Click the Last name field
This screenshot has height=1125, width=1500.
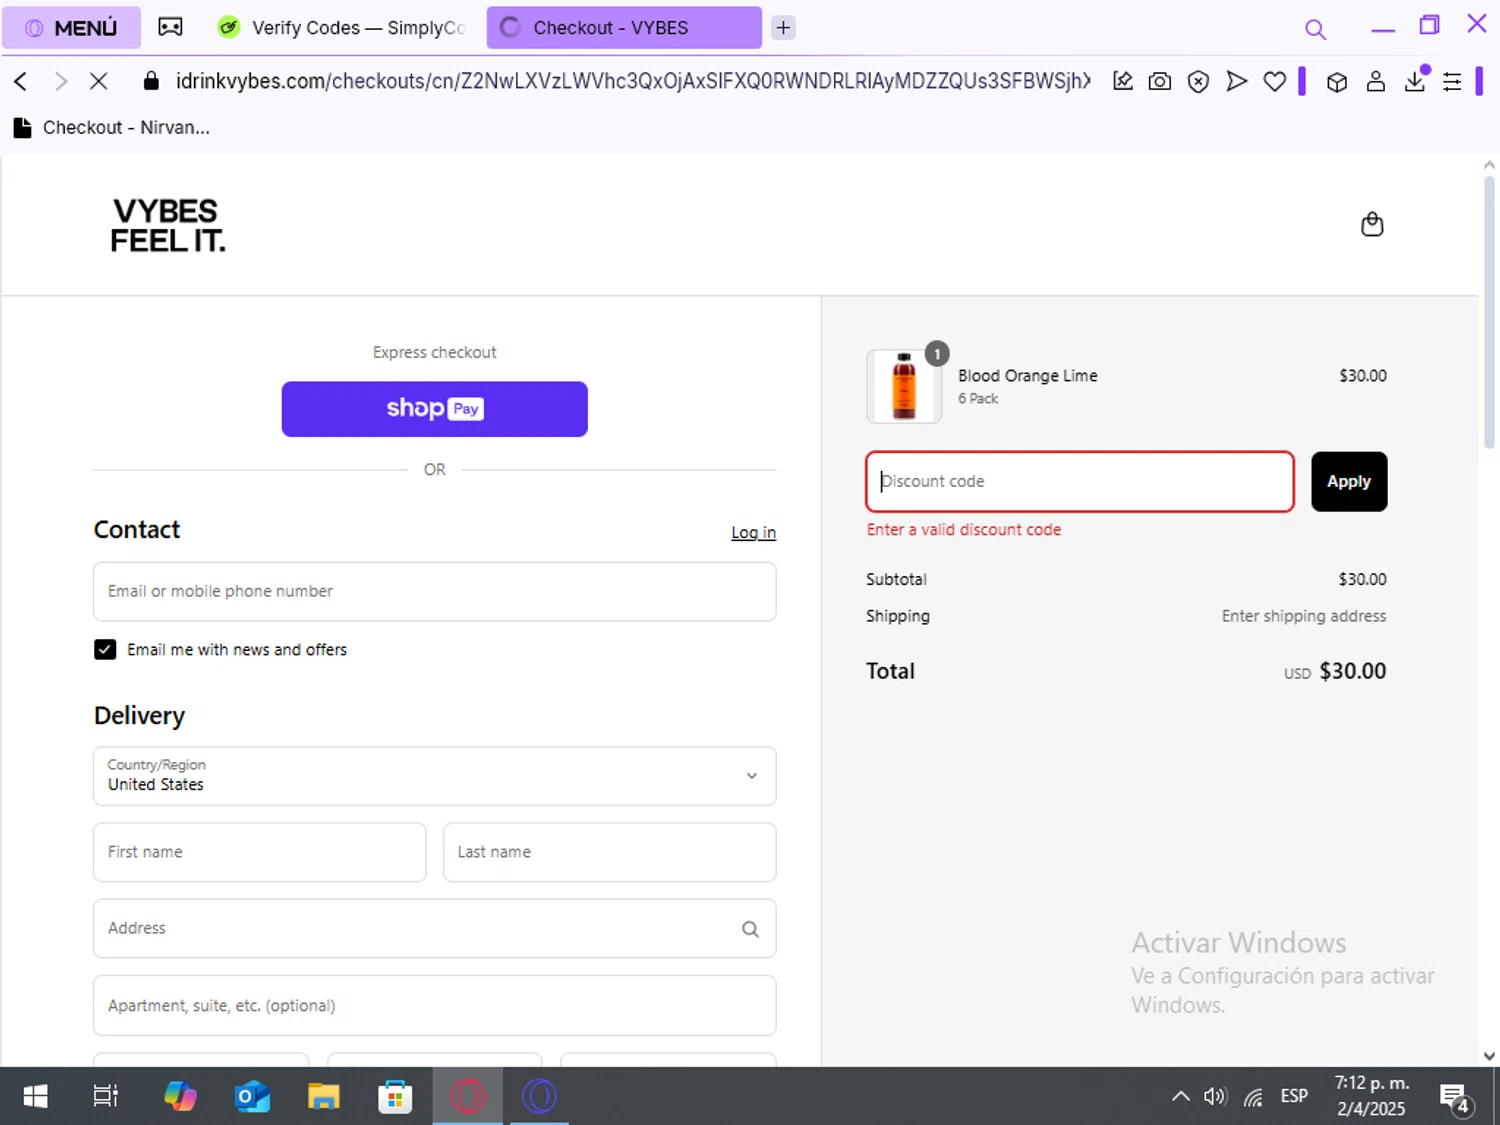click(609, 852)
